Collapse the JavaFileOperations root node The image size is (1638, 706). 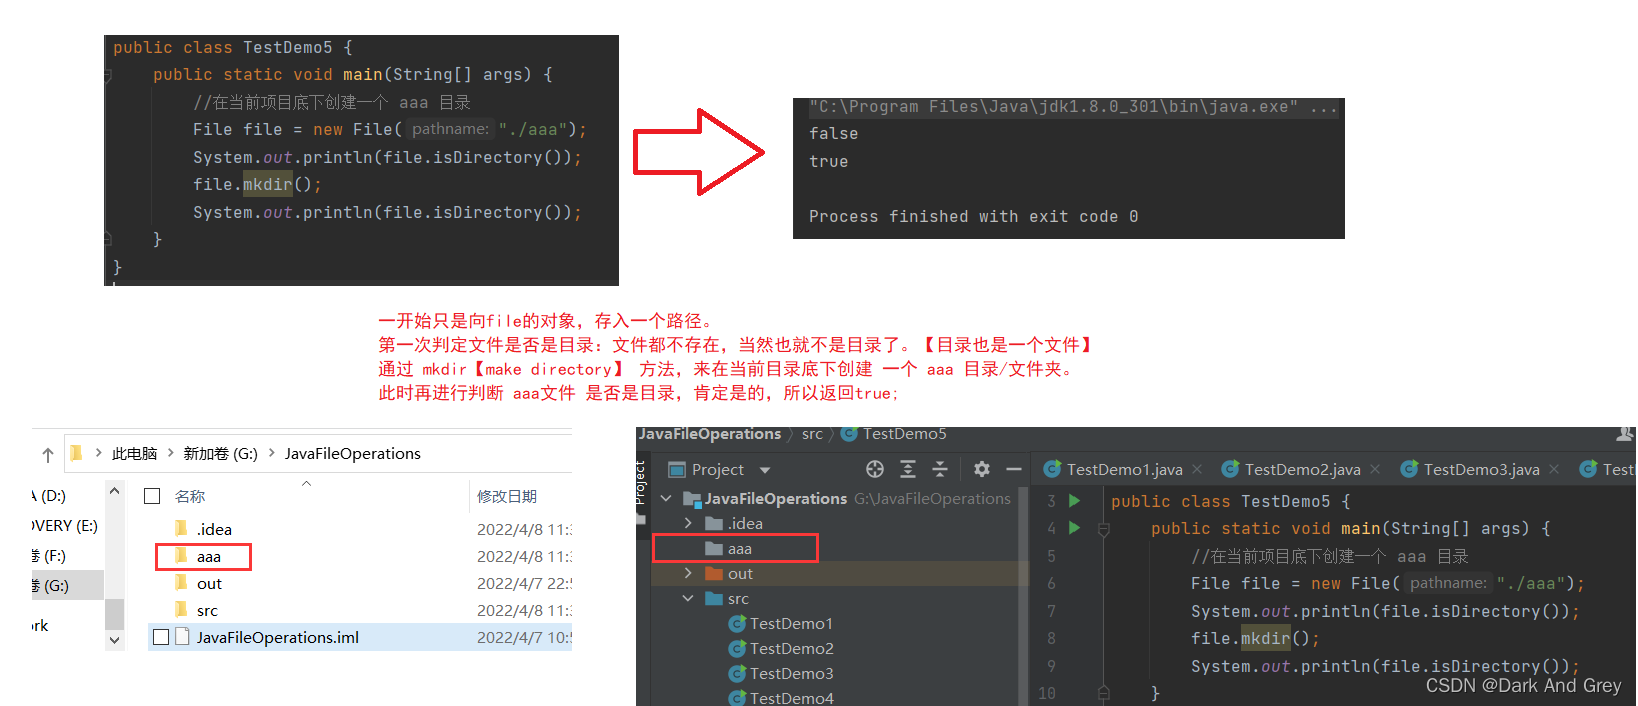[666, 498]
